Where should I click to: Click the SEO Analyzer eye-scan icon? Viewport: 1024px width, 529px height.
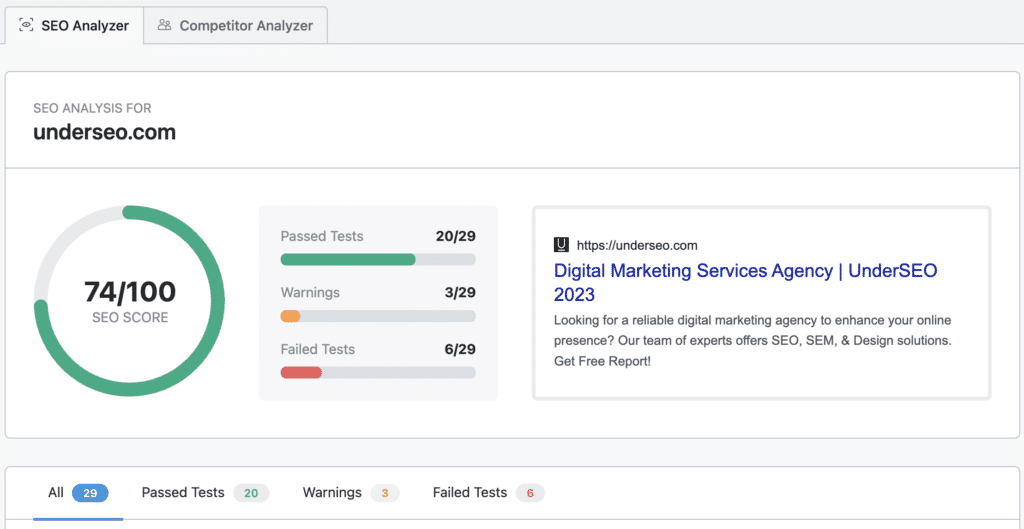pyautogui.click(x=27, y=26)
